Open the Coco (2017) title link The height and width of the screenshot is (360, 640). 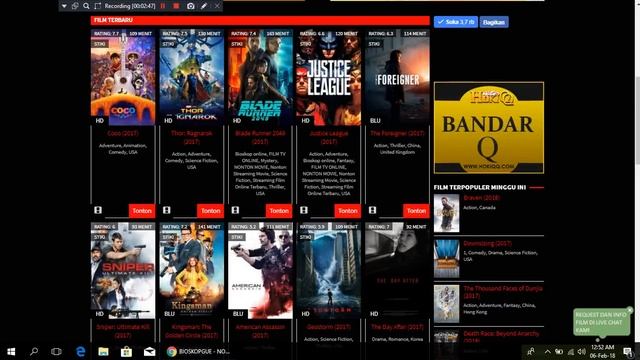click(123, 133)
